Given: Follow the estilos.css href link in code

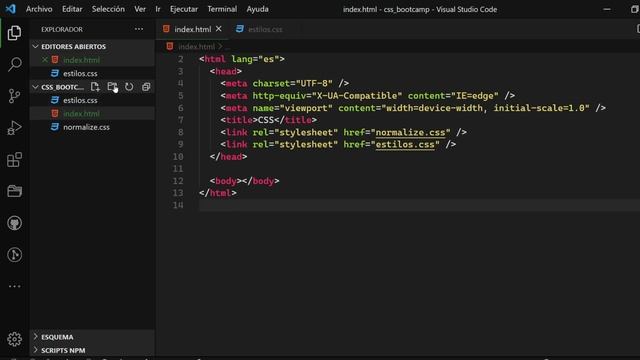Looking at the screenshot, I should pyautogui.click(x=405, y=144).
